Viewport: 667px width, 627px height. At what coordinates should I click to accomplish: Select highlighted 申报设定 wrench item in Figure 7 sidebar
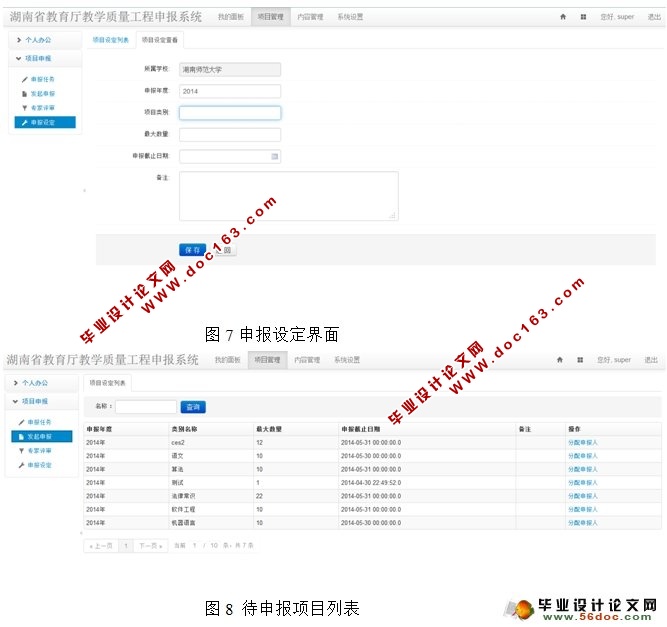pos(45,123)
